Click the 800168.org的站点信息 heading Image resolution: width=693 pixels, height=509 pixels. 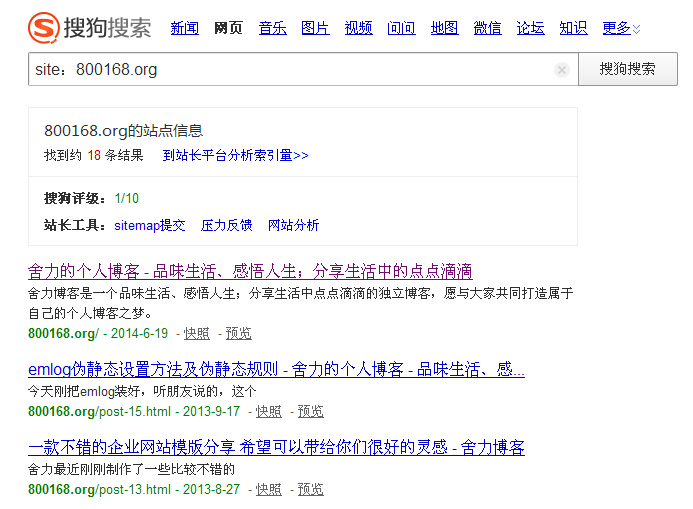[123, 131]
